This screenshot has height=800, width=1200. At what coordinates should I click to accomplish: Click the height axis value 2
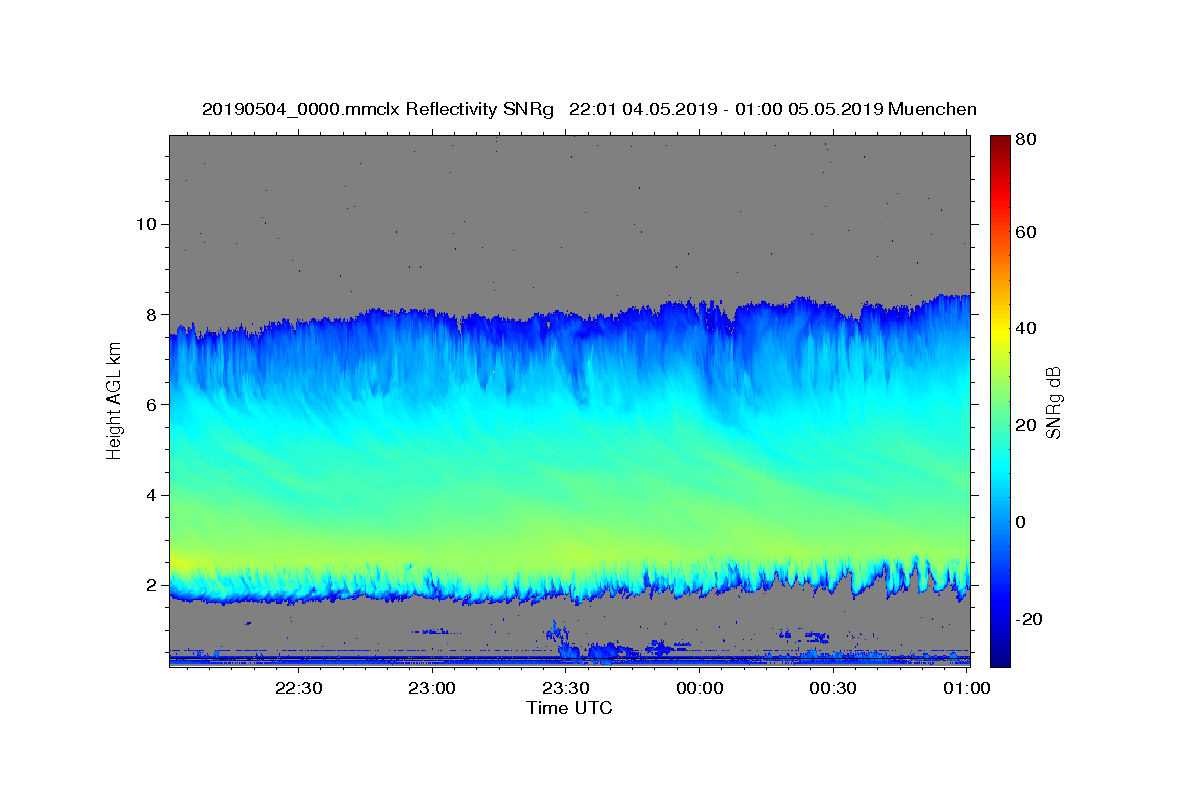point(150,585)
